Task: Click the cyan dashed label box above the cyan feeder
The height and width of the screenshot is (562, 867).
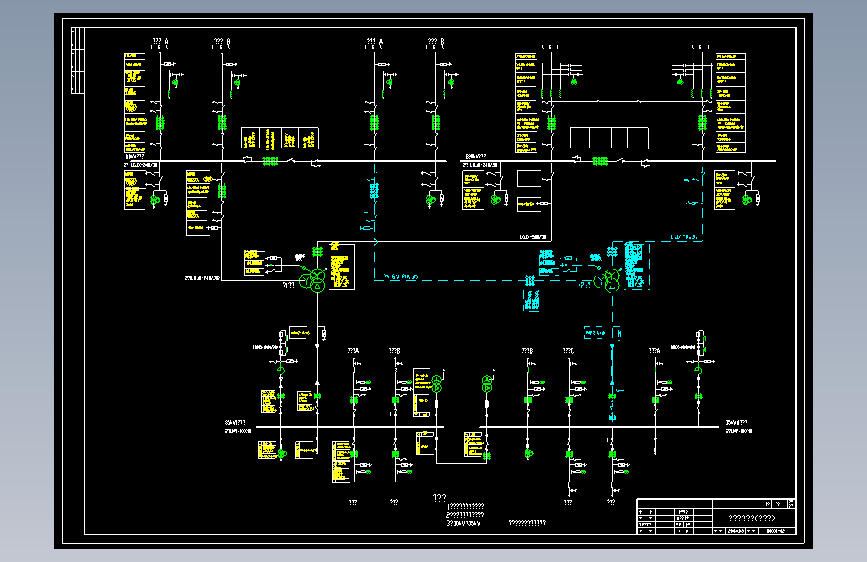Action: pos(595,332)
